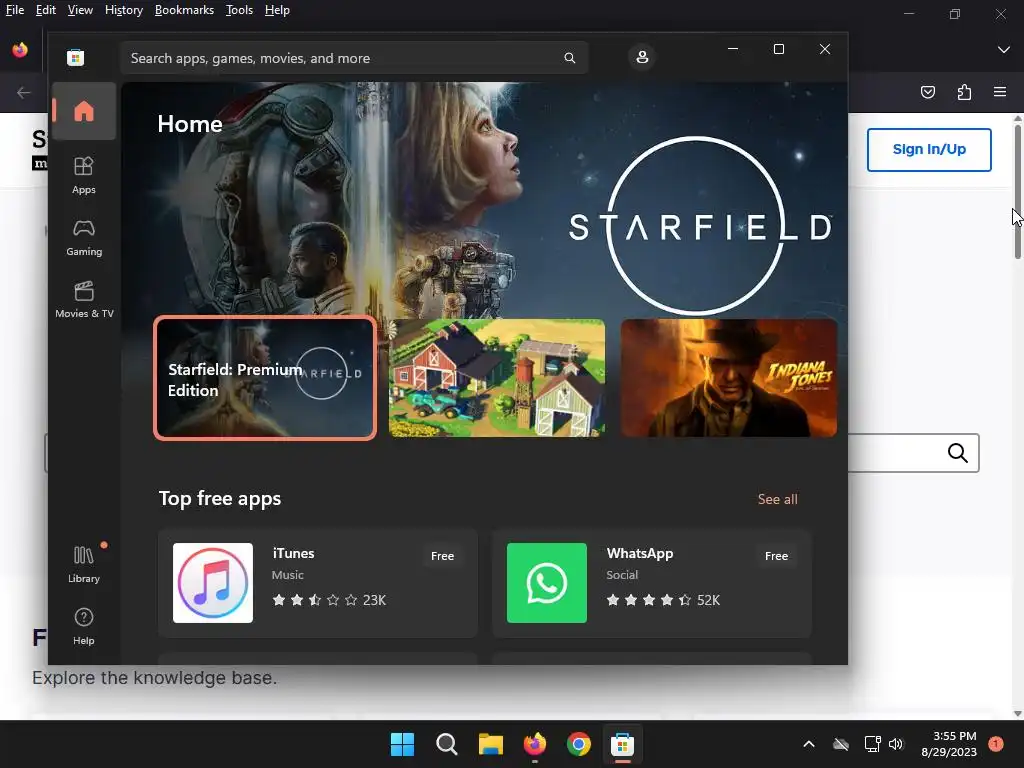This screenshot has width=1024, height=768.
Task: Click the web page search magnifier button
Action: click(x=957, y=453)
